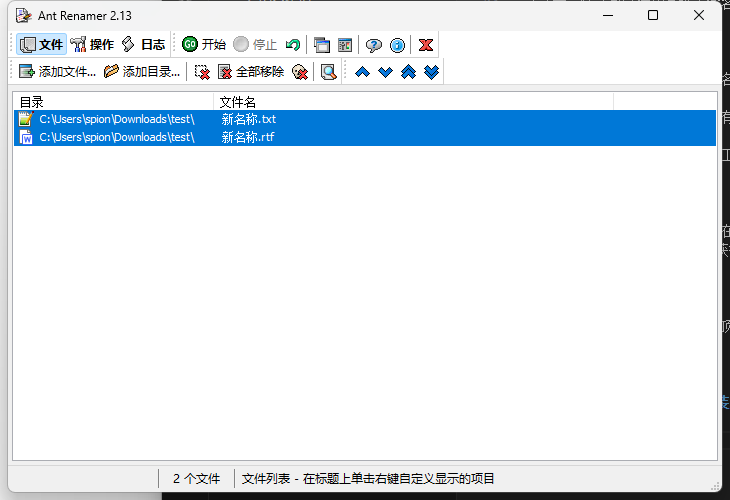This screenshot has height=500, width=730.
Task: Open the About info icon
Action: (x=397, y=45)
